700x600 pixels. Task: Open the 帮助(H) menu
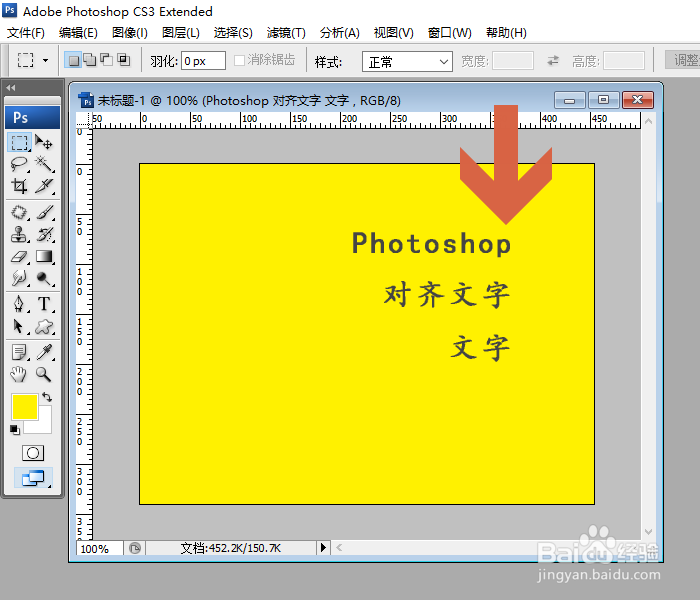tap(506, 33)
